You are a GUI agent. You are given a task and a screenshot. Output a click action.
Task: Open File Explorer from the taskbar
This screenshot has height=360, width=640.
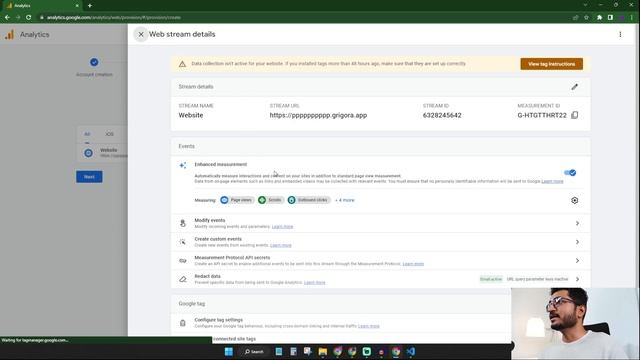point(322,351)
